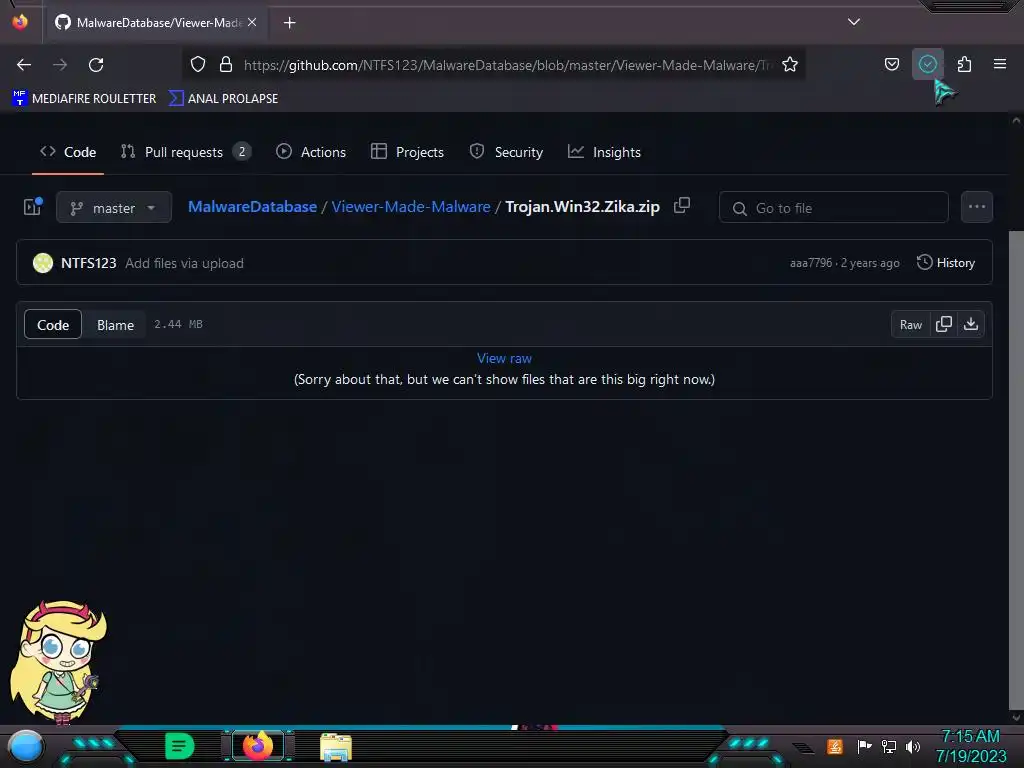Open MEDIAFIRE ROULETTER bookmark
This screenshot has width=1024, height=768.
[x=84, y=99]
